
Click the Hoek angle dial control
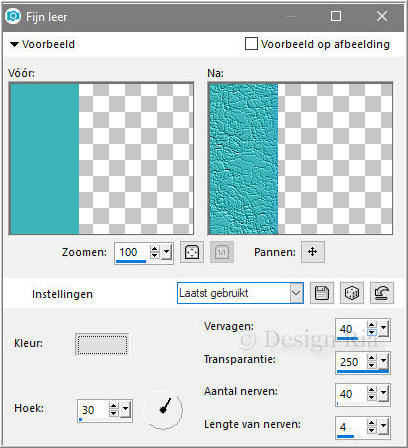pos(164,409)
